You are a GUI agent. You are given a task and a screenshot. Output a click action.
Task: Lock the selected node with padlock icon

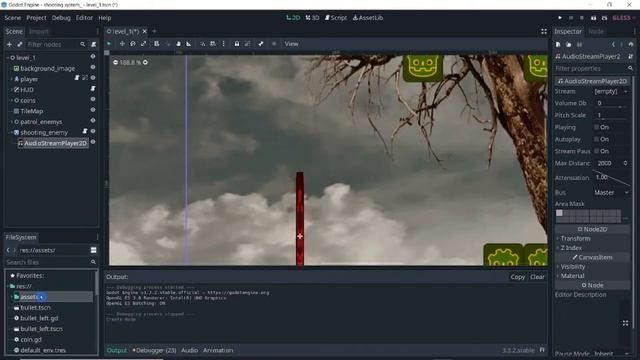237,44
